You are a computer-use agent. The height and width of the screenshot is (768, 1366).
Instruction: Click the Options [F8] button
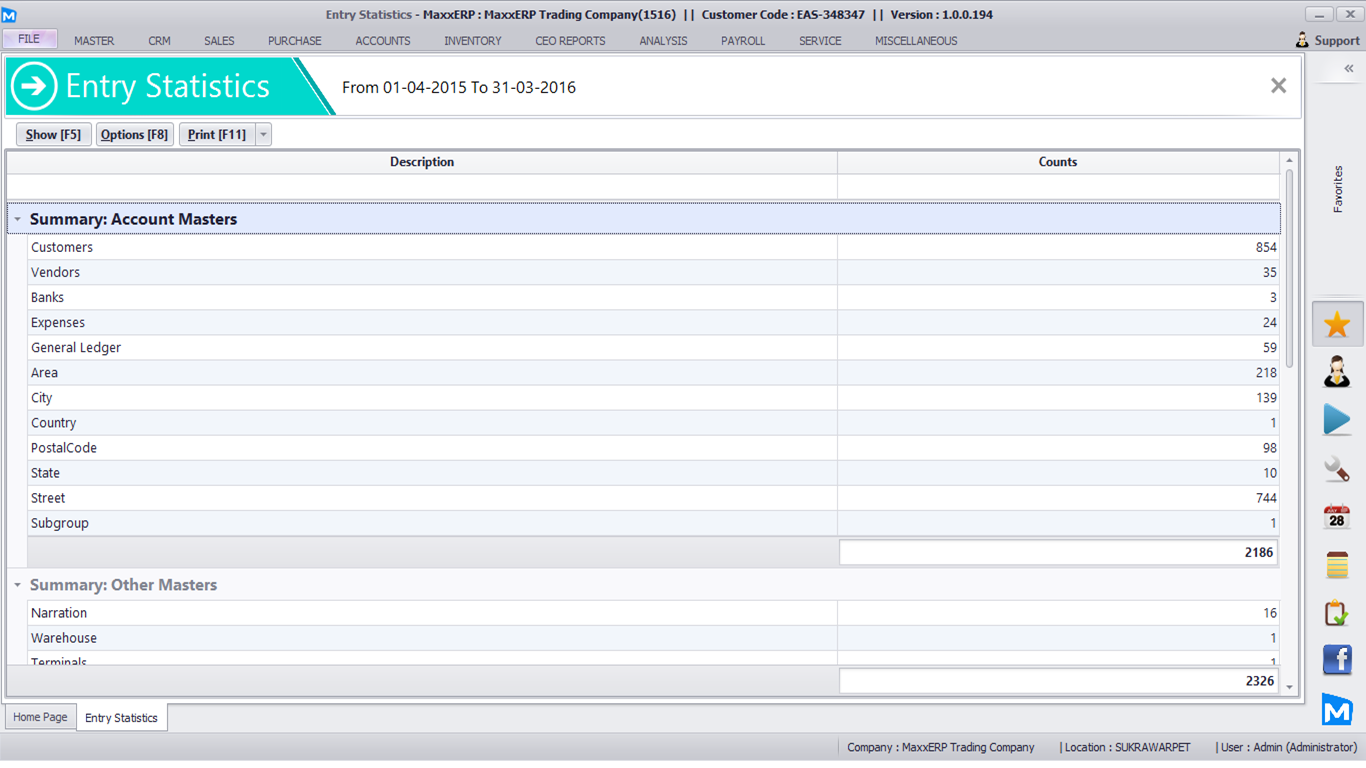[134, 135]
